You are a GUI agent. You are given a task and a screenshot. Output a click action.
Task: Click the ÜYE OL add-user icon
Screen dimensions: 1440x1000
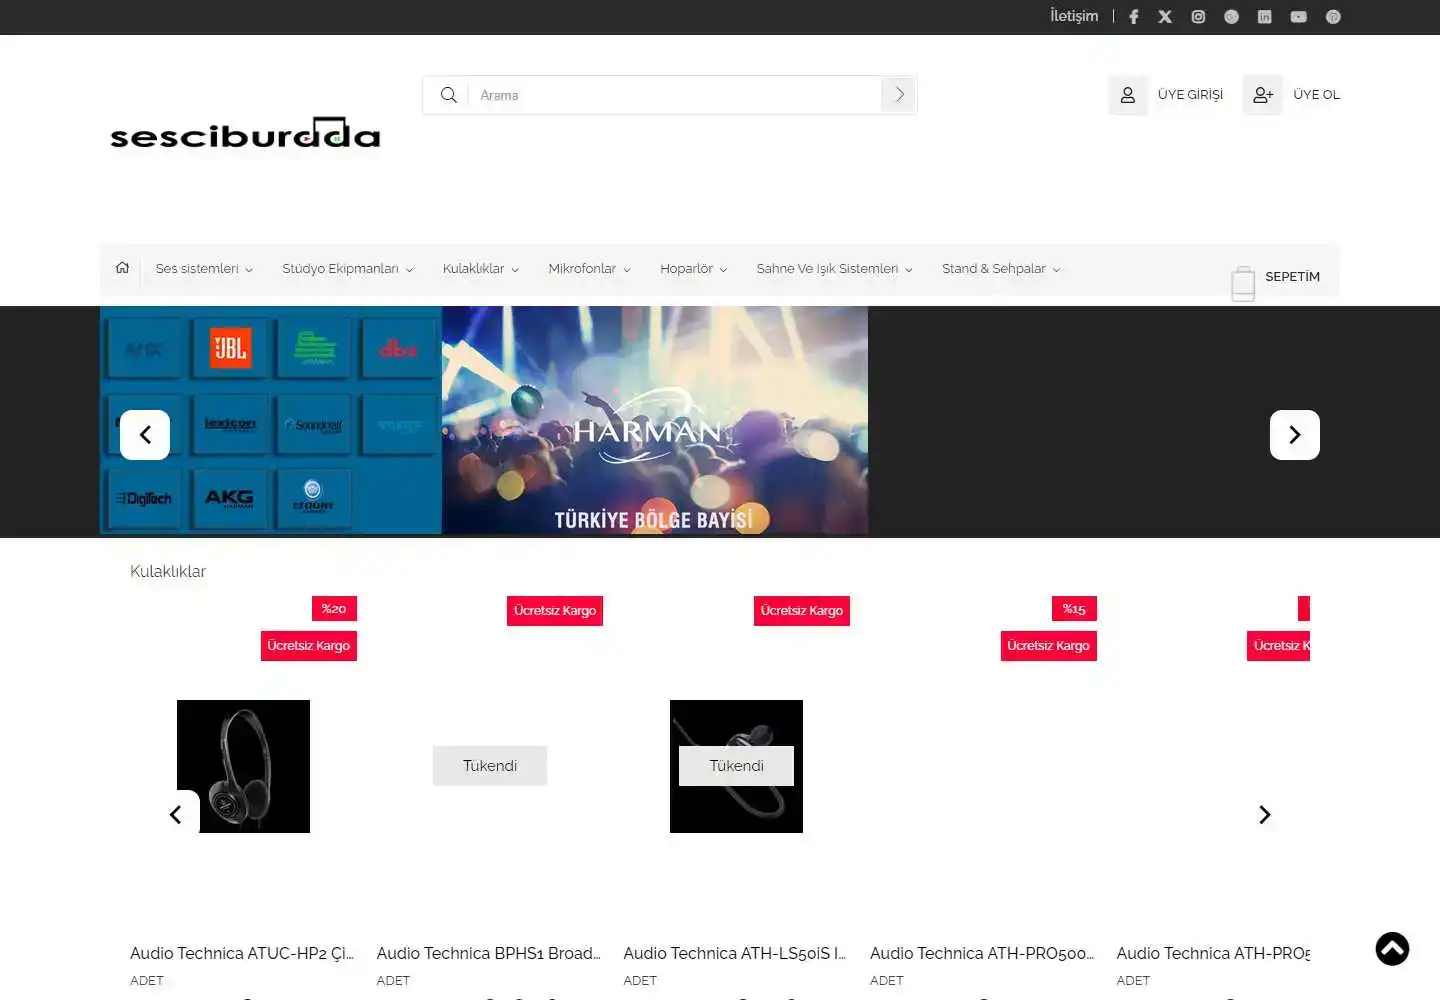tap(1263, 95)
